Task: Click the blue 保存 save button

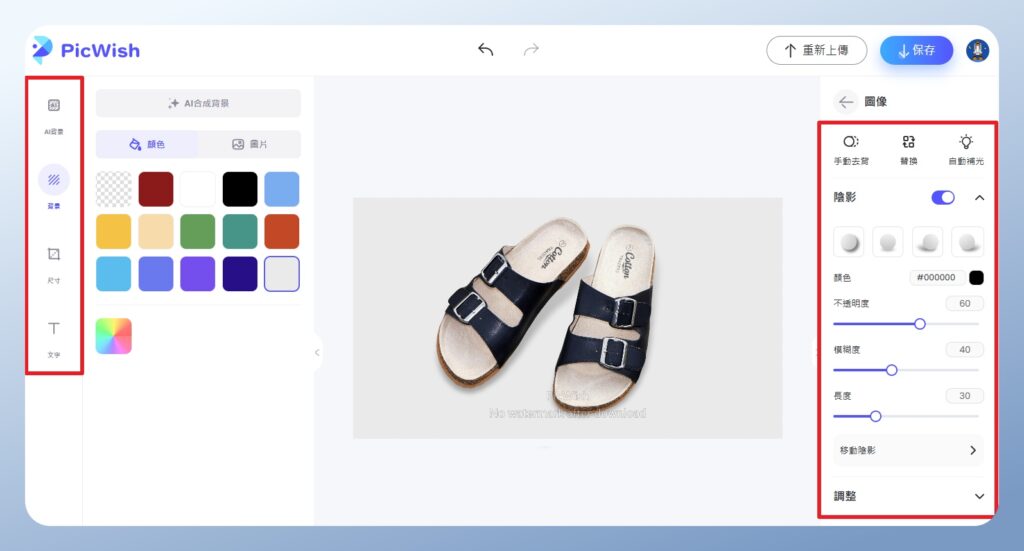Action: tap(916, 50)
